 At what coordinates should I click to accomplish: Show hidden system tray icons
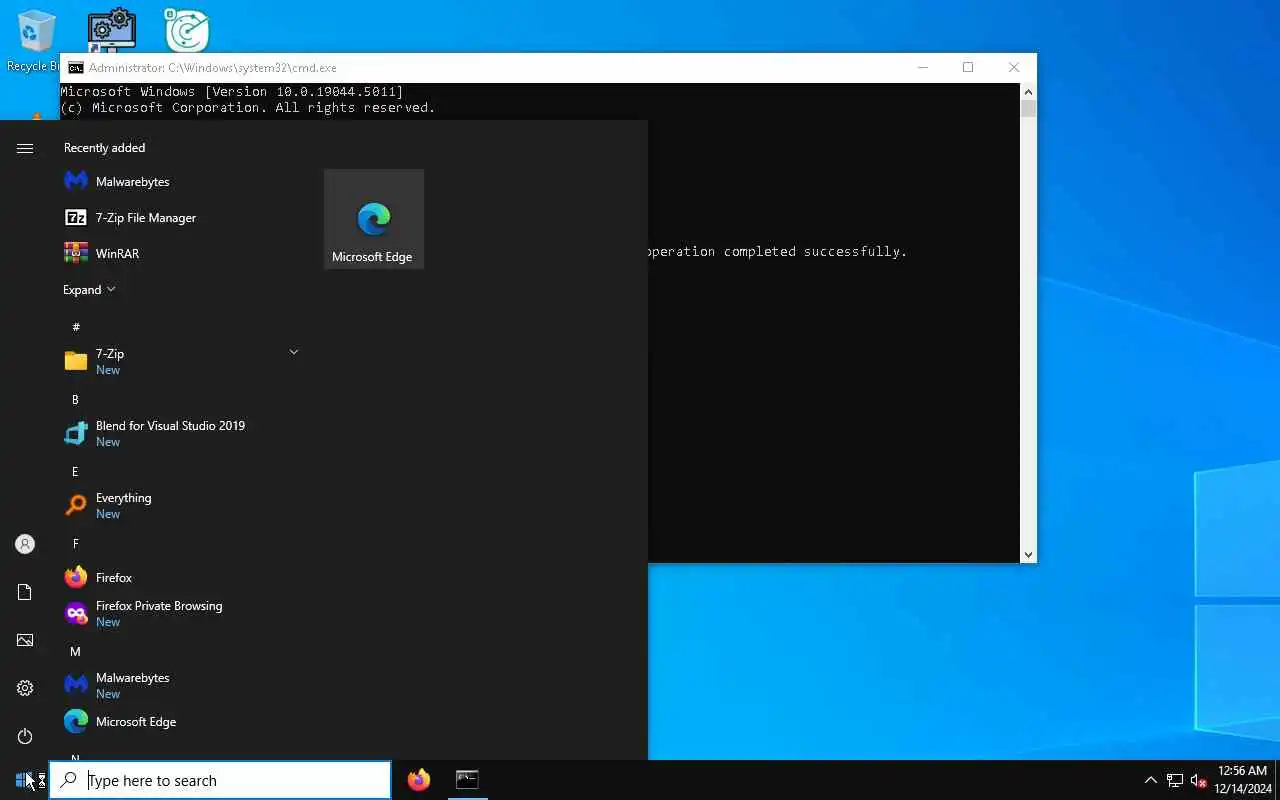(1150, 780)
